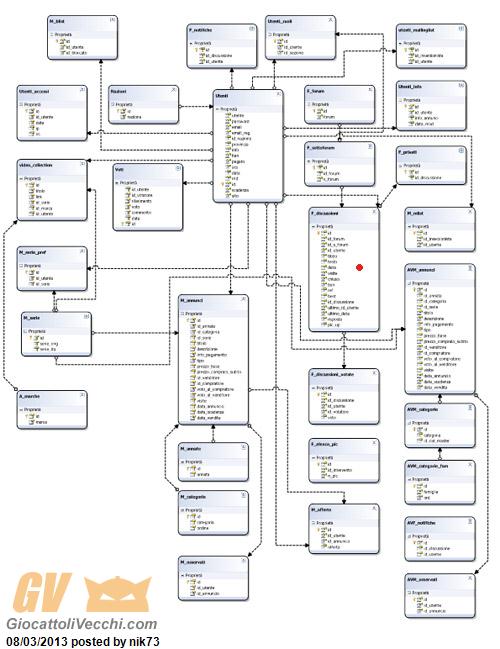This screenshot has width=500, height=649.
Task: Collapse the F_discussioni entity box chevron
Action: coord(374,212)
